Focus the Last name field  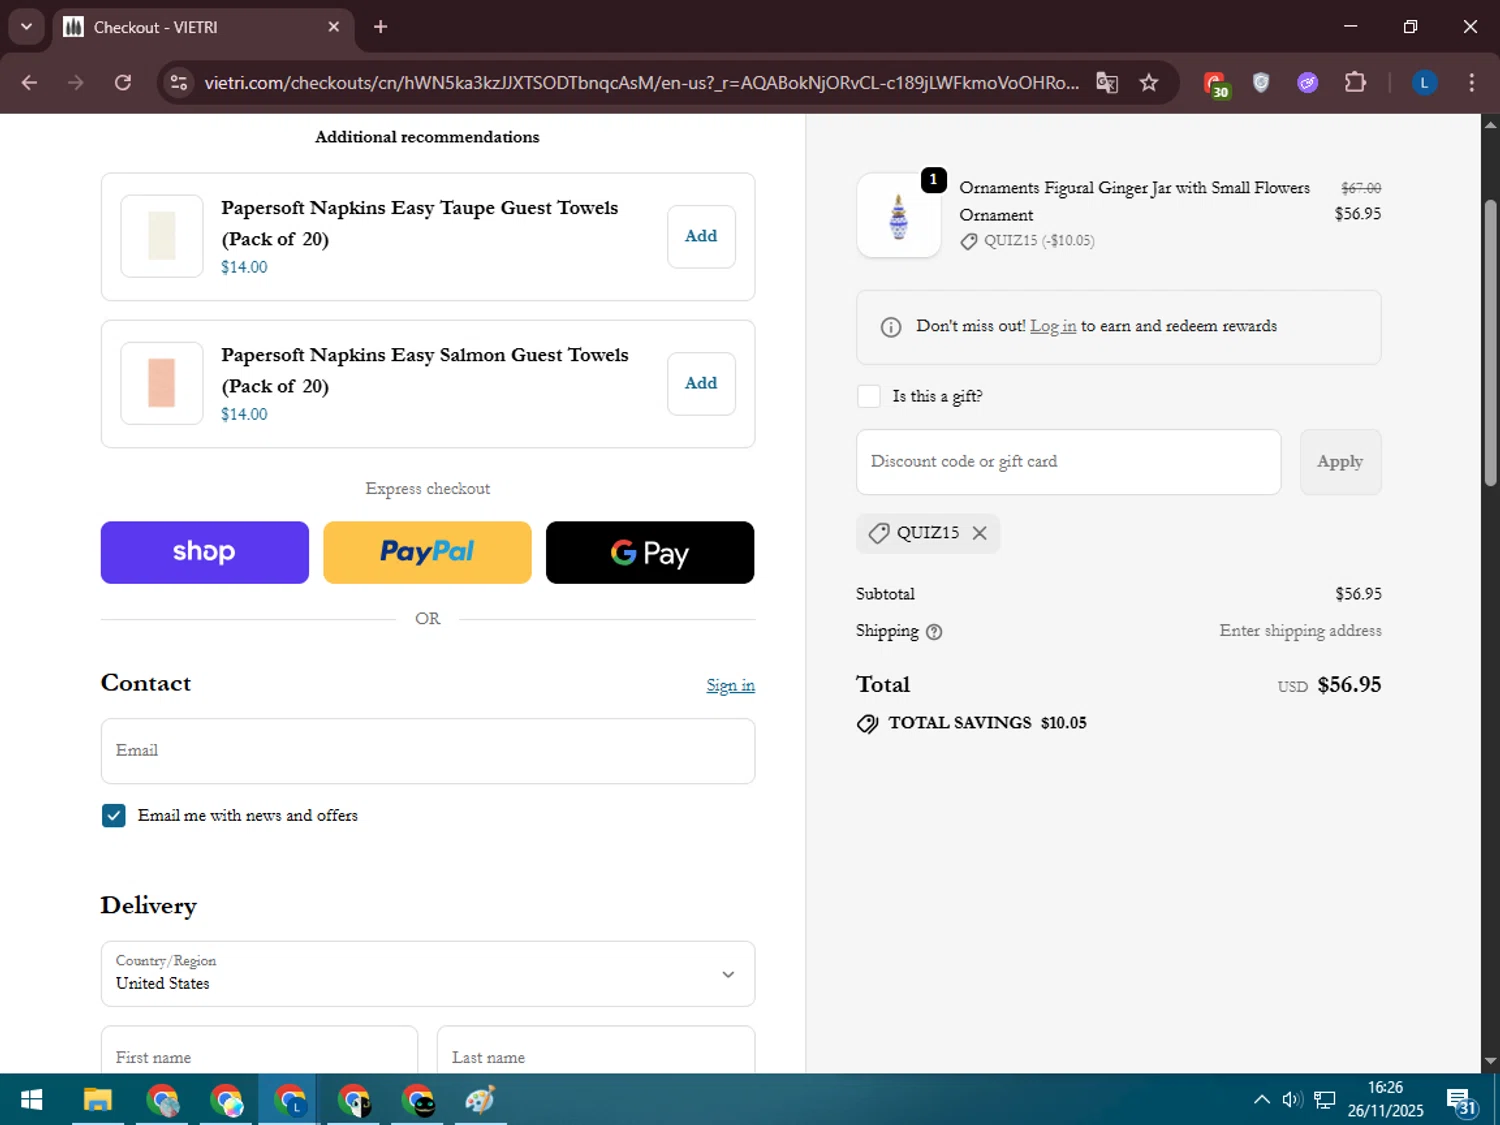point(596,1050)
